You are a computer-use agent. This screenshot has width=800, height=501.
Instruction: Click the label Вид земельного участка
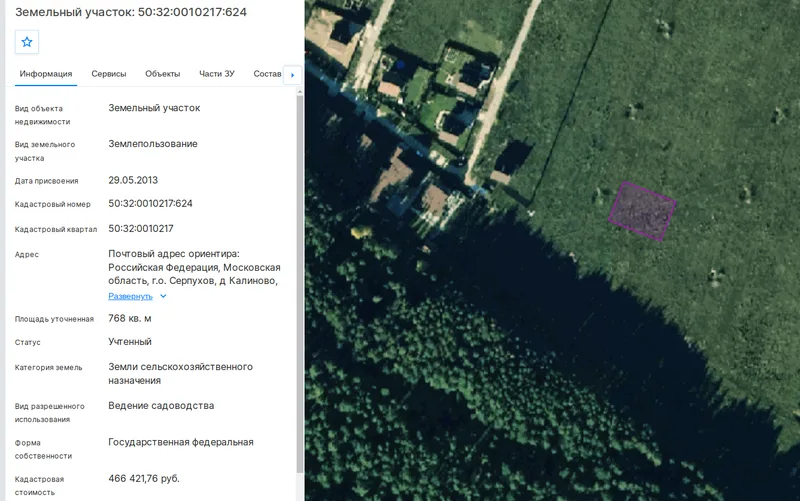[44, 151]
